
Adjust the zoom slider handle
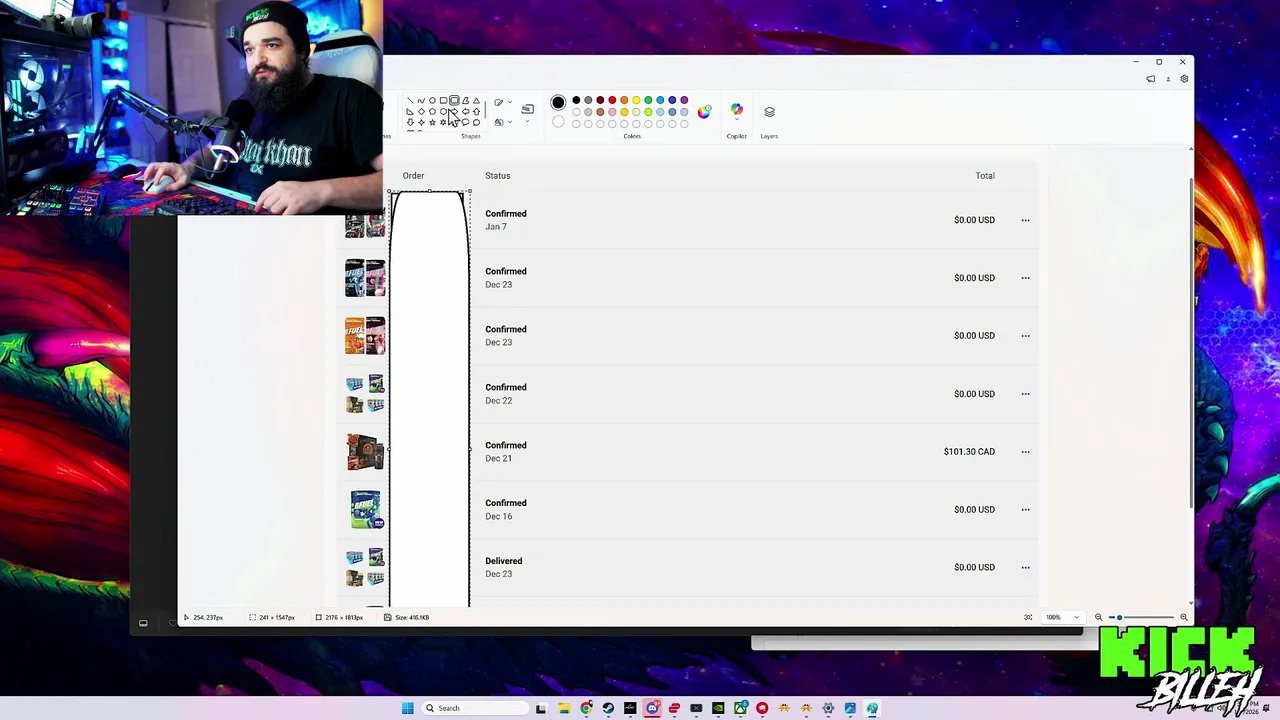1119,617
